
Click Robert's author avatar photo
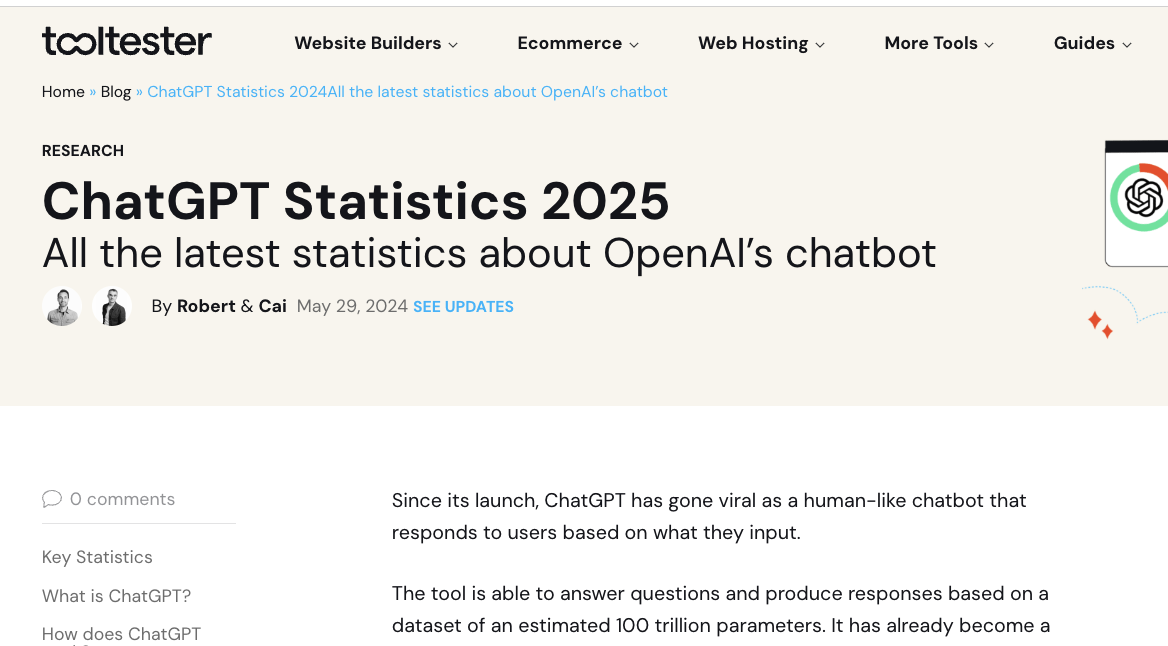point(62,306)
